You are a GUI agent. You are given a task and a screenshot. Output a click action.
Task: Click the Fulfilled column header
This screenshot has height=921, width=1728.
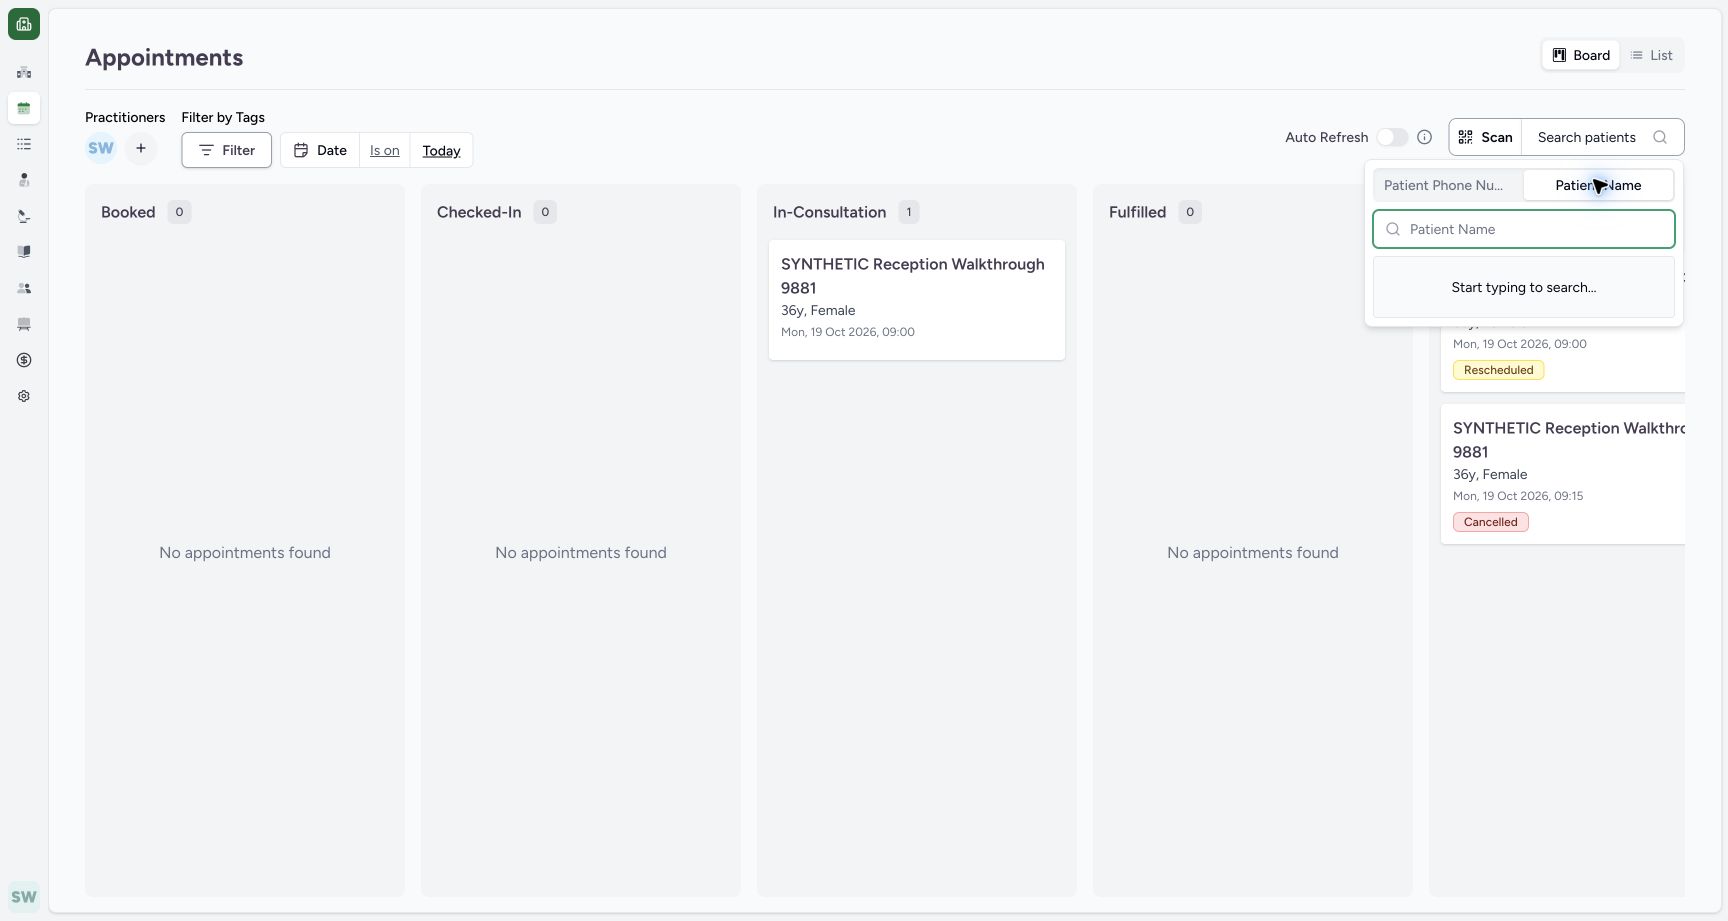(x=1137, y=212)
